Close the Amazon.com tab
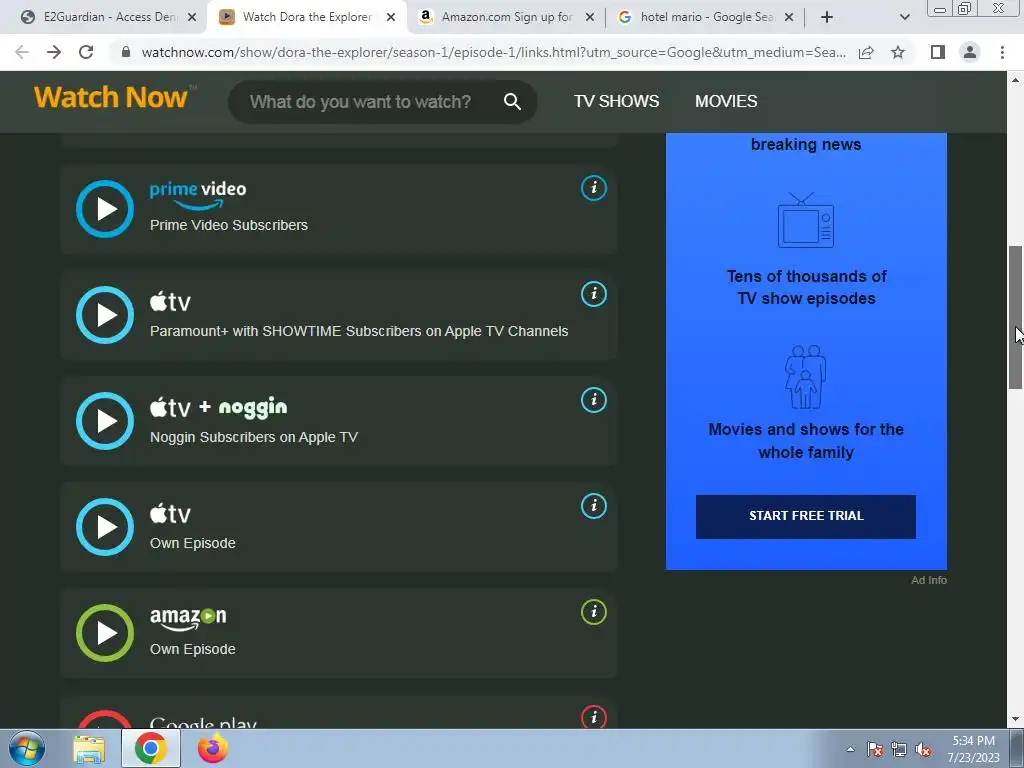The height and width of the screenshot is (768, 1024). coord(590,17)
